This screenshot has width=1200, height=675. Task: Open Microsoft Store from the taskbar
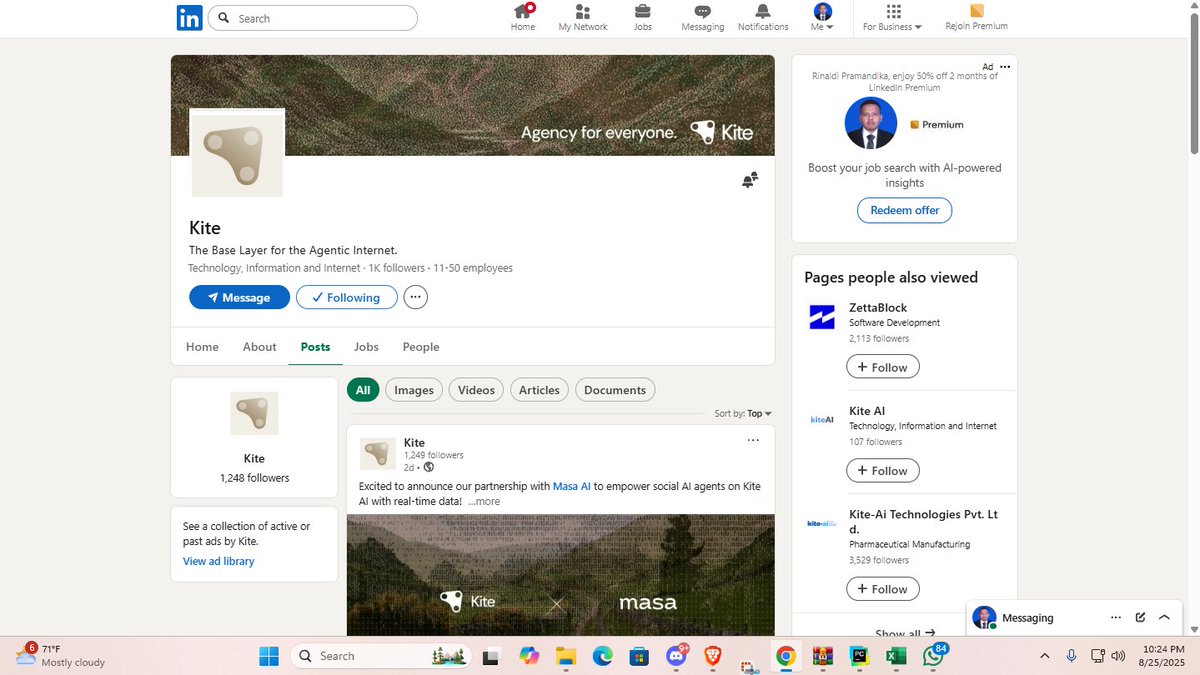pos(639,656)
